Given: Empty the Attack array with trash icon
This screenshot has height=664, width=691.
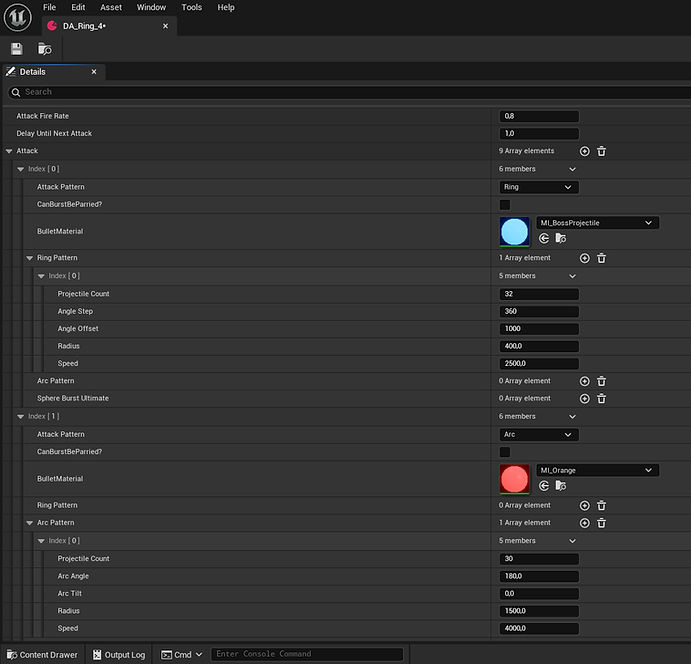Looking at the screenshot, I should pos(601,151).
